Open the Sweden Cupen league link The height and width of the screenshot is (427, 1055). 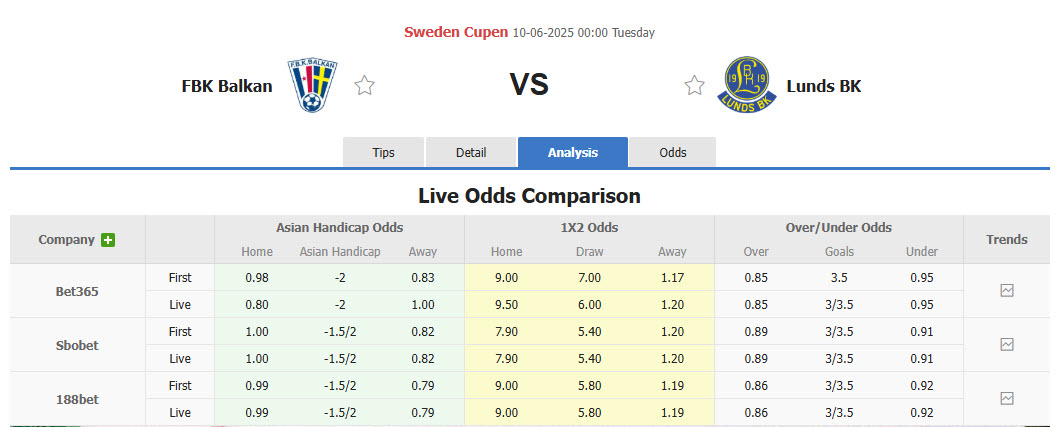[456, 32]
